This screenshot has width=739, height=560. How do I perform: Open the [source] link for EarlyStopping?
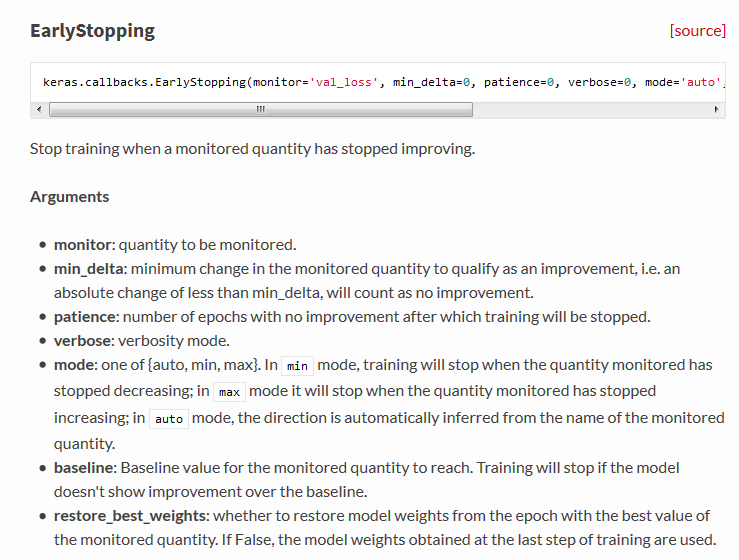click(x=697, y=30)
